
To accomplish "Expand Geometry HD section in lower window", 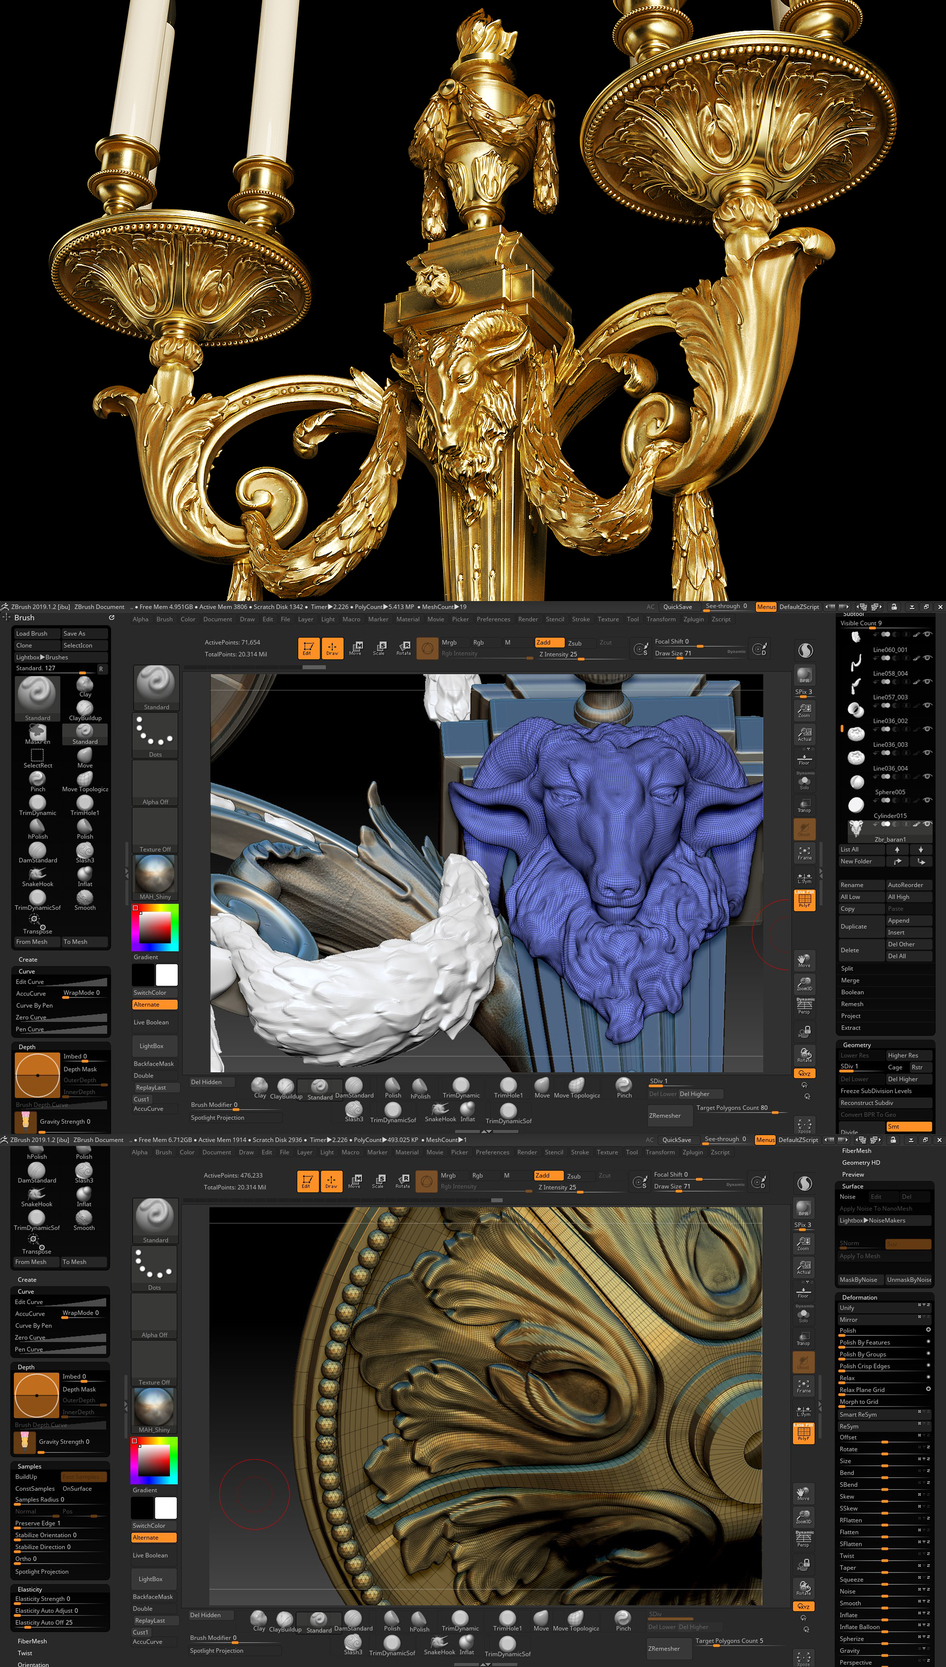I will tap(861, 1162).
